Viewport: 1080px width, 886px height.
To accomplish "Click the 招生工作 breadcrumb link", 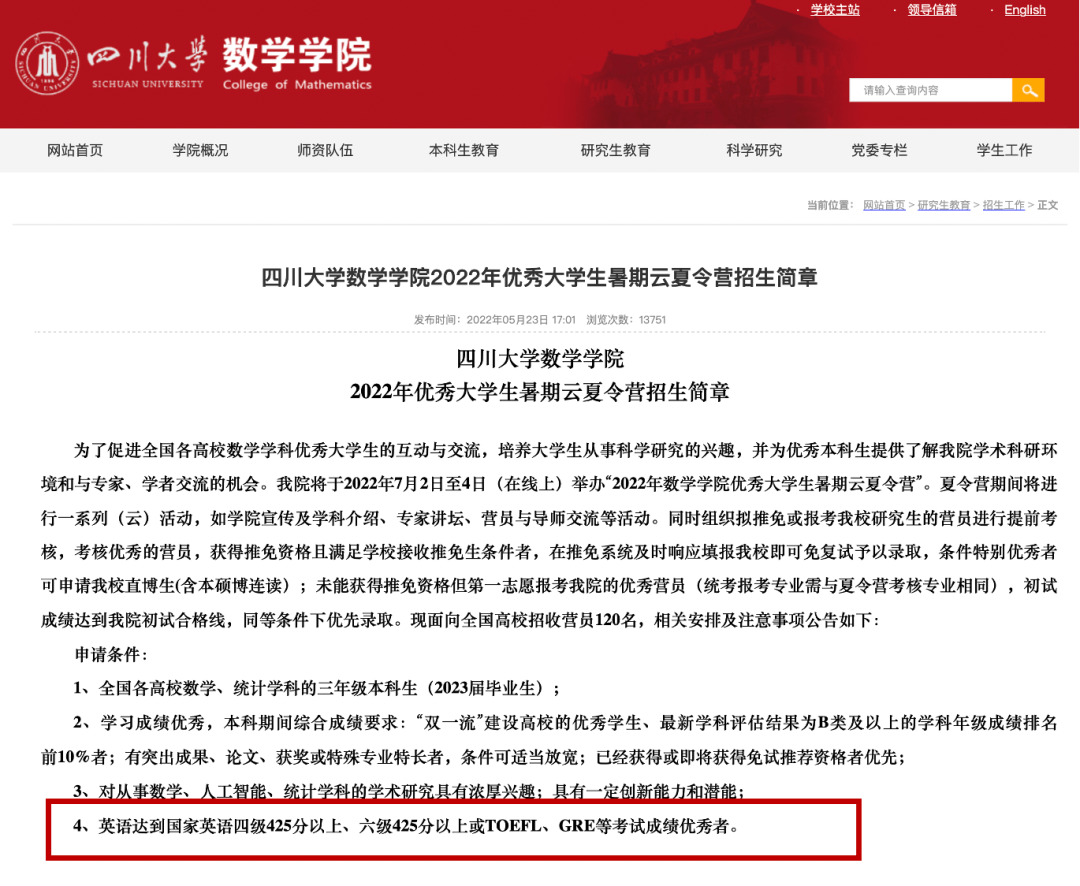I will [1004, 205].
